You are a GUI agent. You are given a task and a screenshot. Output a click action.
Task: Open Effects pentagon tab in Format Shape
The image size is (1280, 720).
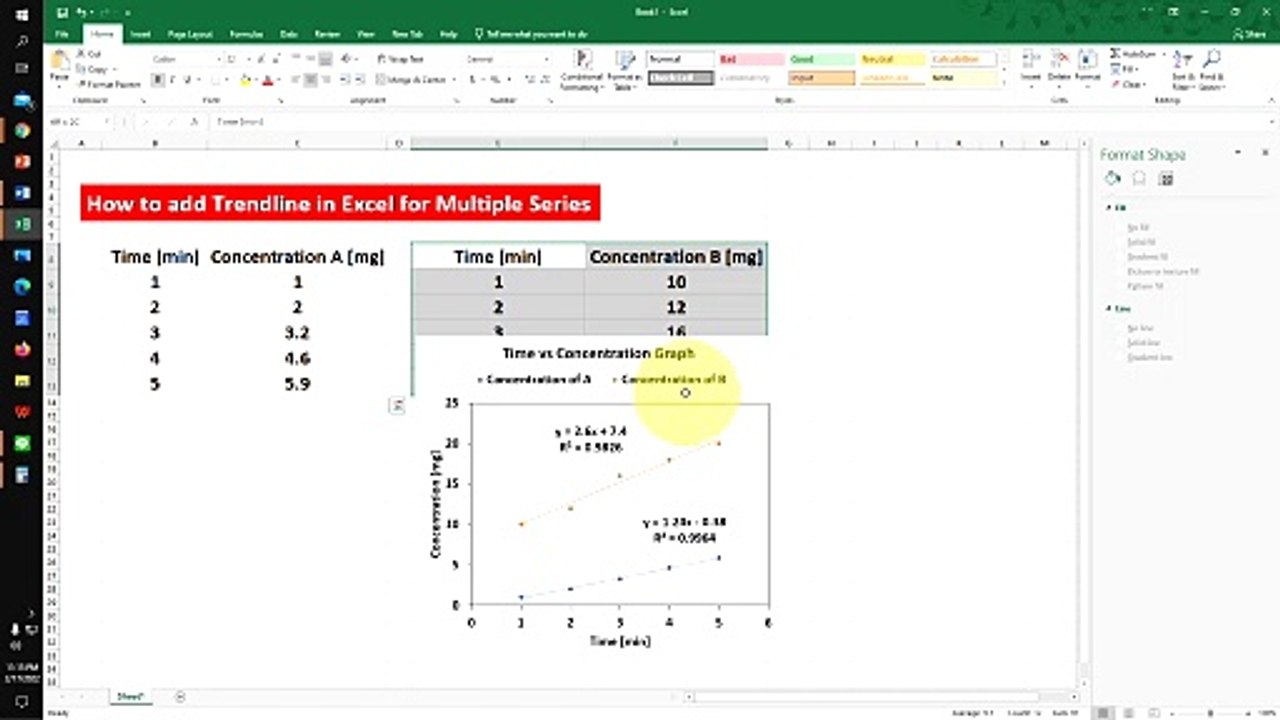(x=1139, y=179)
